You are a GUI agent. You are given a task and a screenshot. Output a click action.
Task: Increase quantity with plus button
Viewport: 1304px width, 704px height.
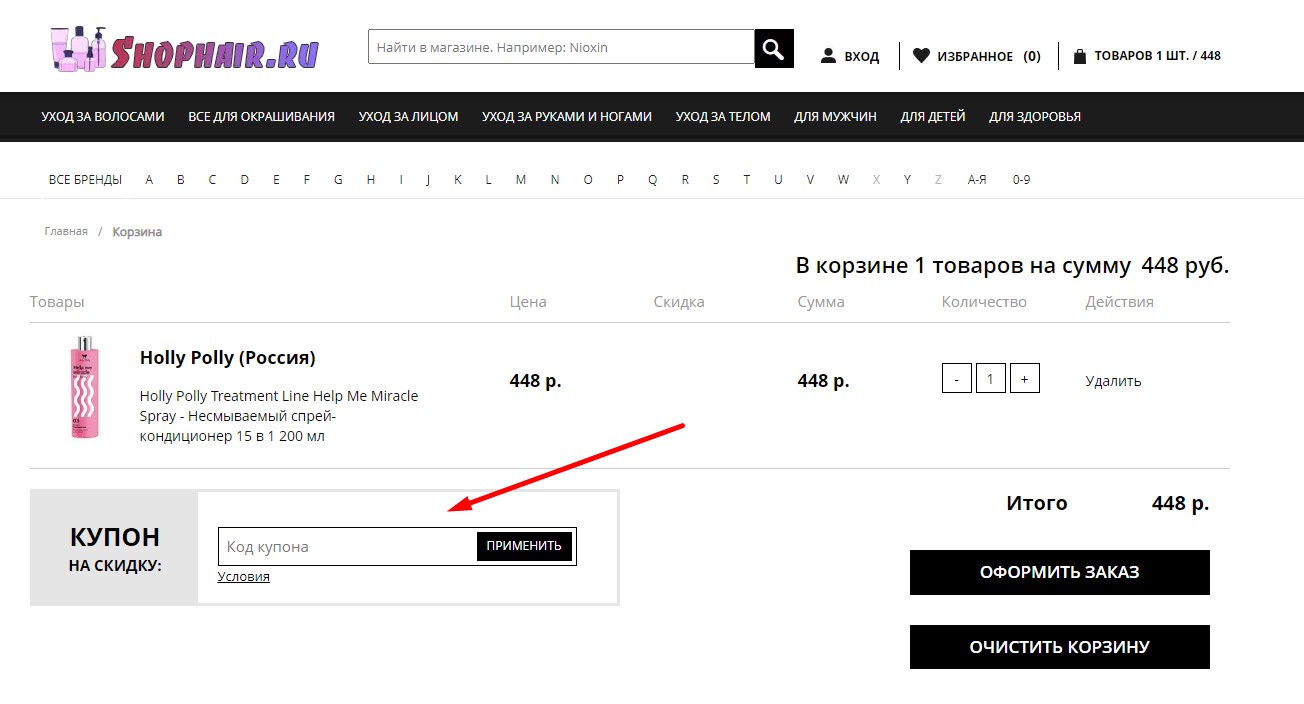pyautogui.click(x=1025, y=380)
